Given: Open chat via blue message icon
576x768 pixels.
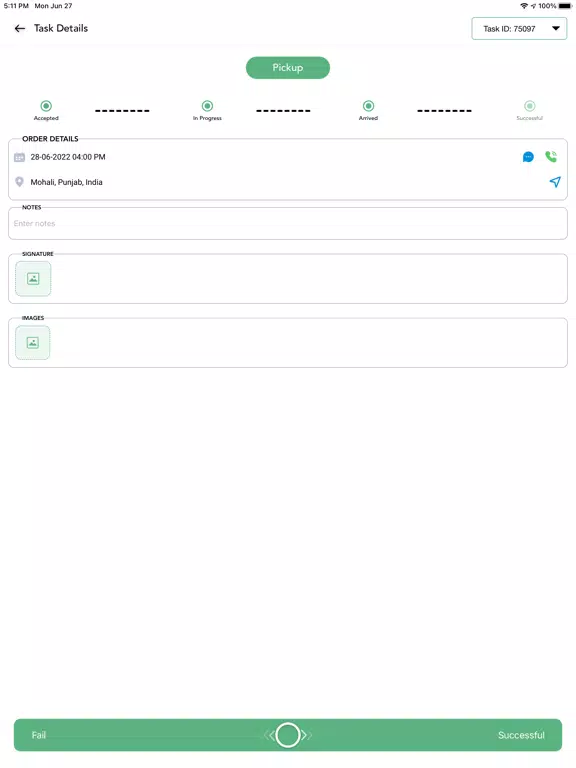Looking at the screenshot, I should tap(528, 157).
